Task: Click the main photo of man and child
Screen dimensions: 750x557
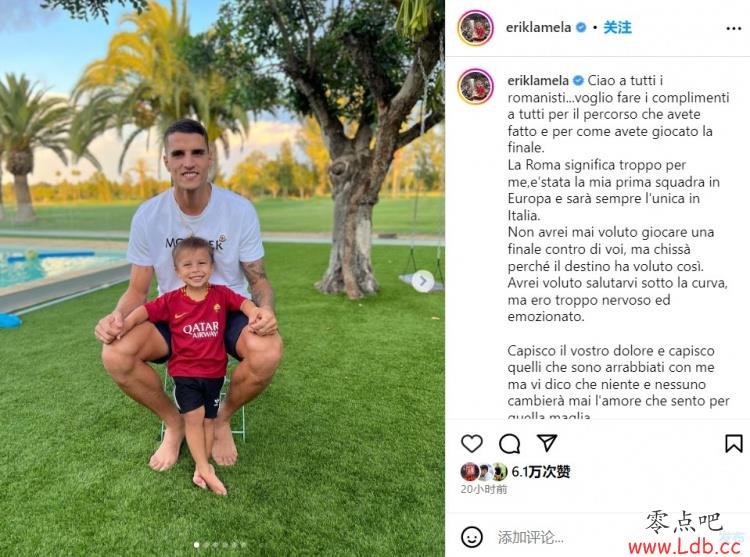Action: click(x=222, y=278)
